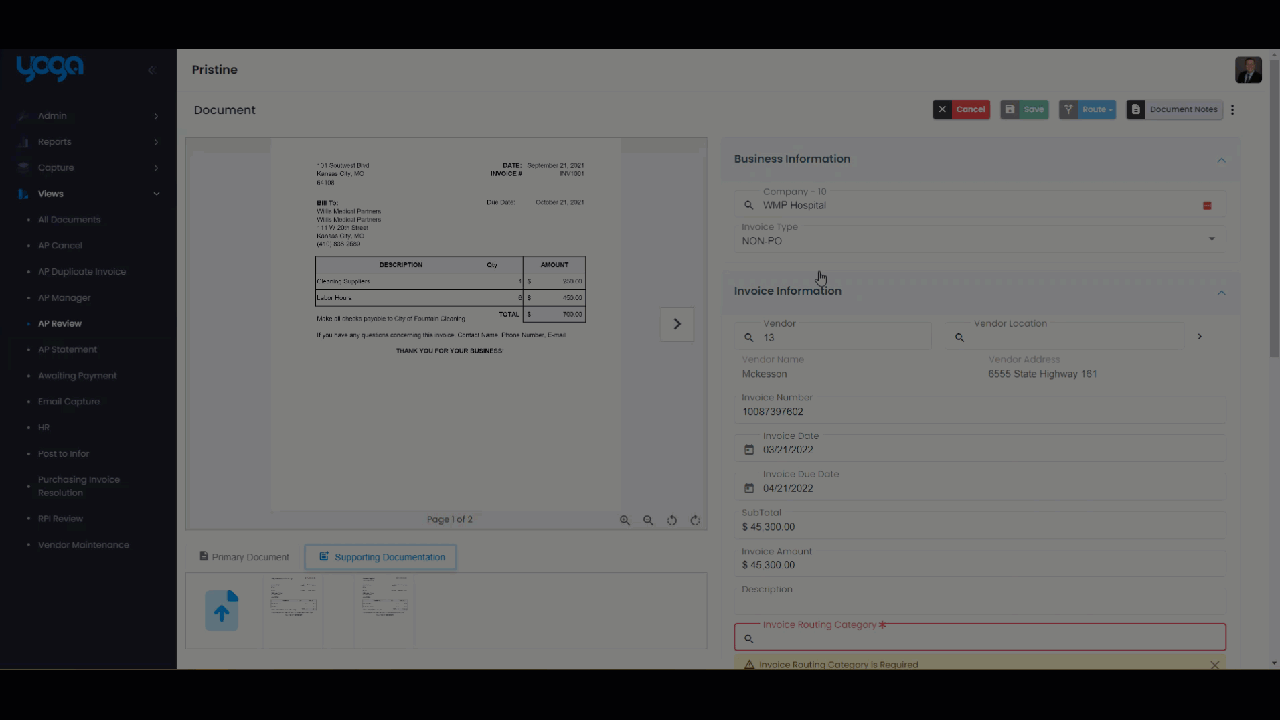Open the Route dropdown button
The image size is (1280, 720).
click(1088, 110)
